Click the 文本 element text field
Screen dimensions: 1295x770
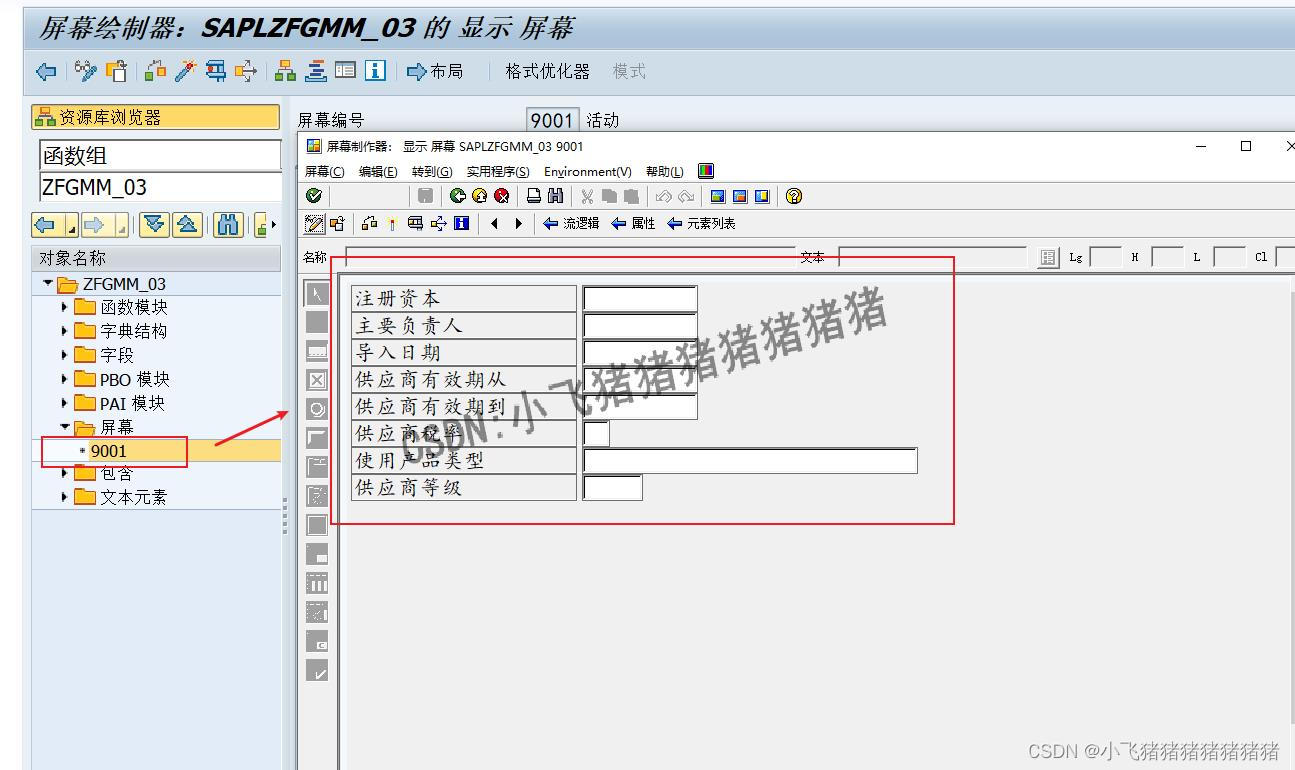(934, 257)
